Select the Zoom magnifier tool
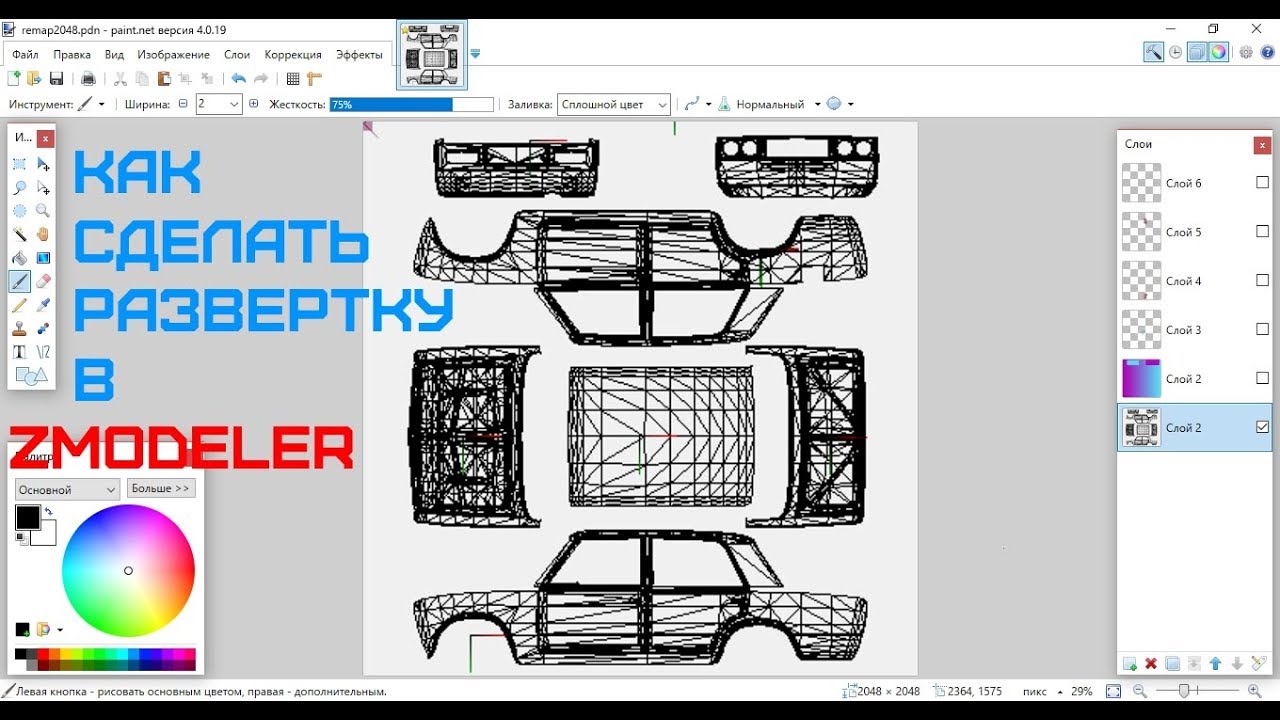 43,211
